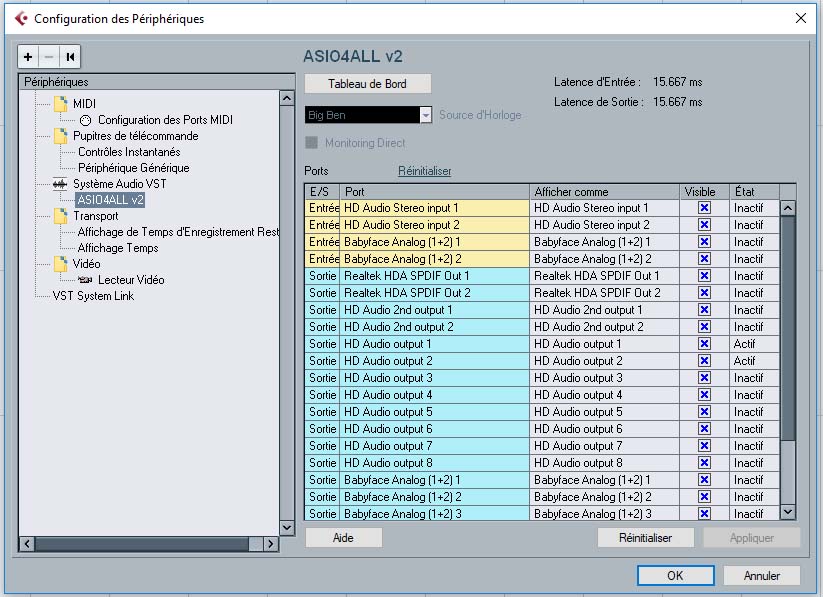This screenshot has width=823, height=597.
Task: Click the Aide help button
Action: click(x=343, y=538)
